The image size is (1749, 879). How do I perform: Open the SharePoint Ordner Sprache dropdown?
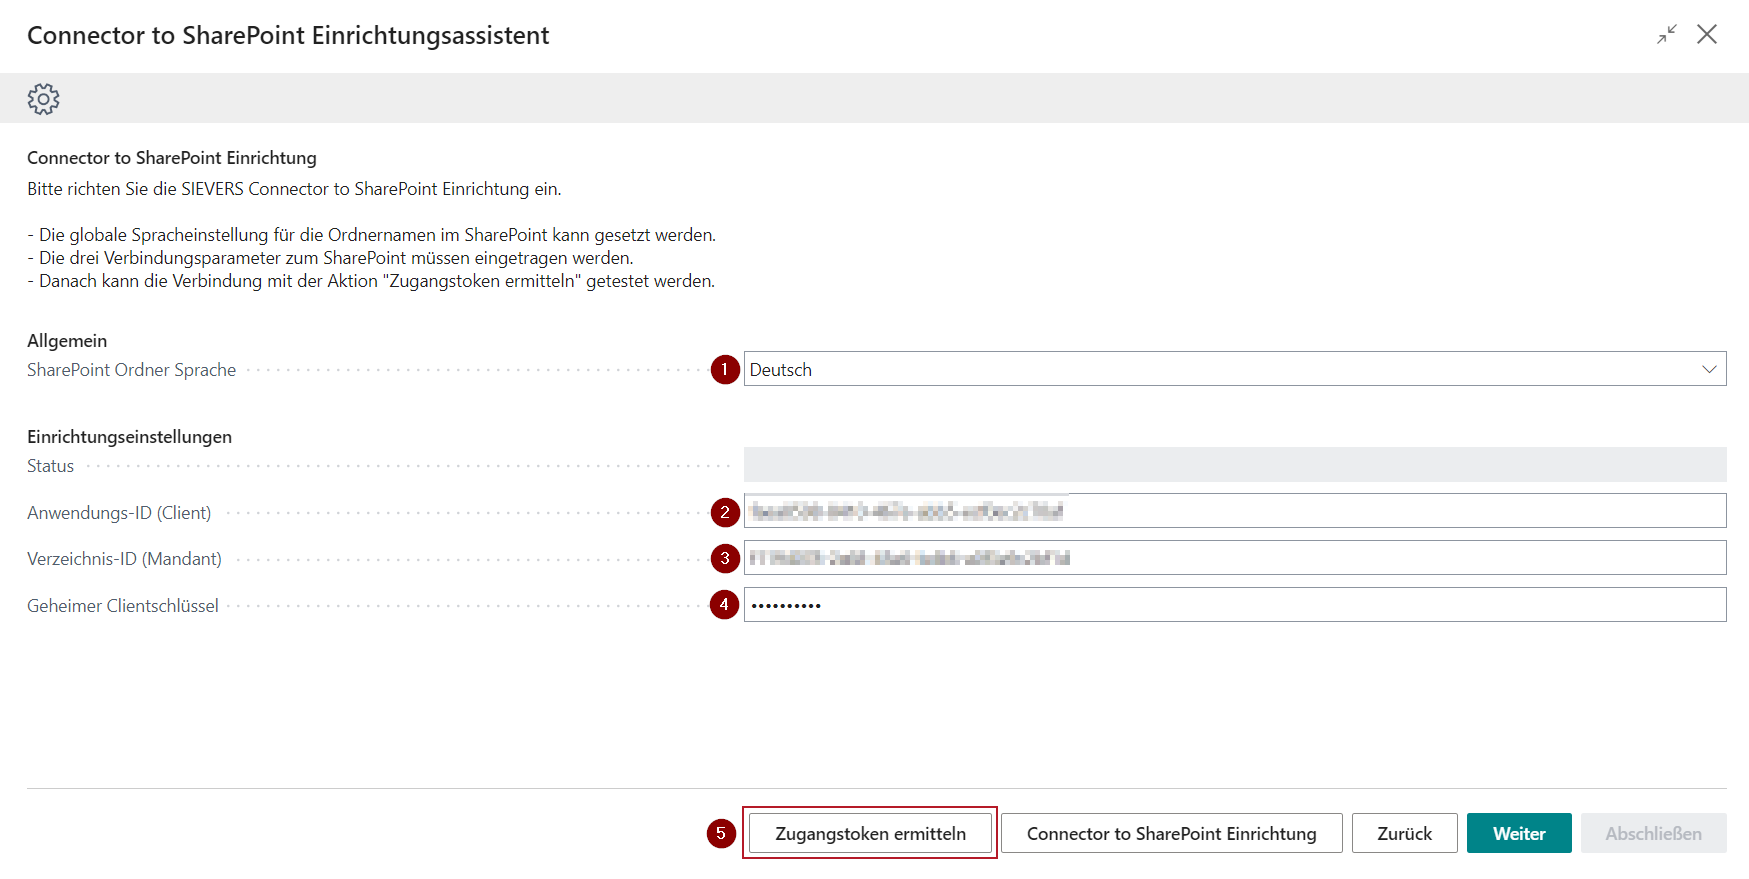click(x=1234, y=369)
